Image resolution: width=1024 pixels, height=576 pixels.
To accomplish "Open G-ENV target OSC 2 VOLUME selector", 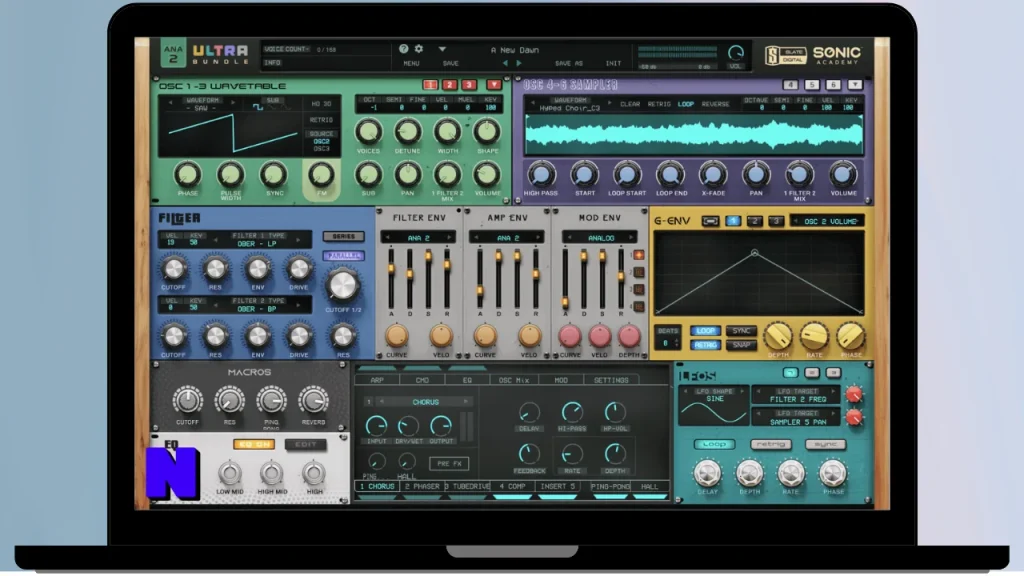I will [827, 221].
